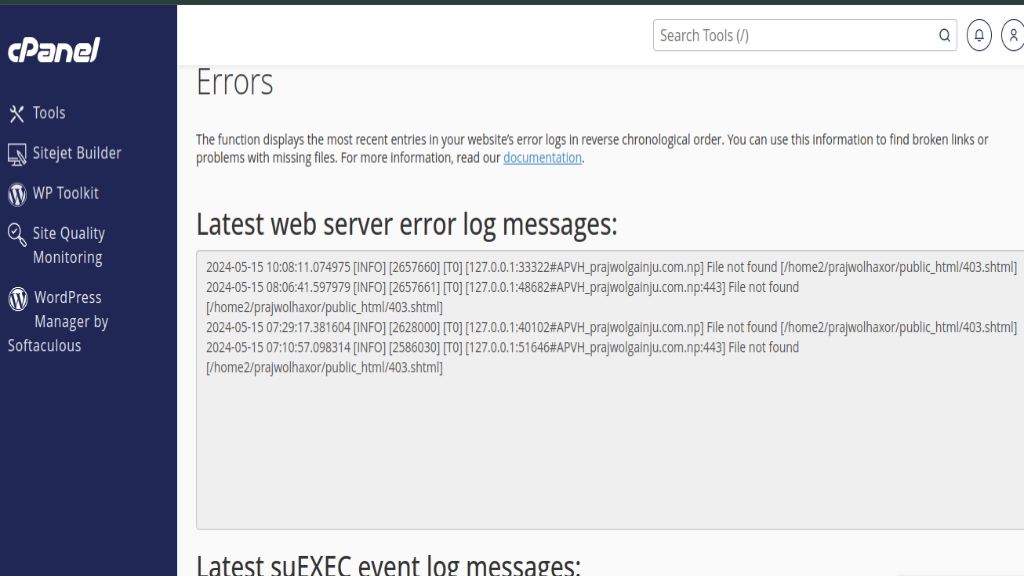1024x576 pixels.
Task: Open Sitejet Builder from the sidebar
Action: (x=75, y=152)
